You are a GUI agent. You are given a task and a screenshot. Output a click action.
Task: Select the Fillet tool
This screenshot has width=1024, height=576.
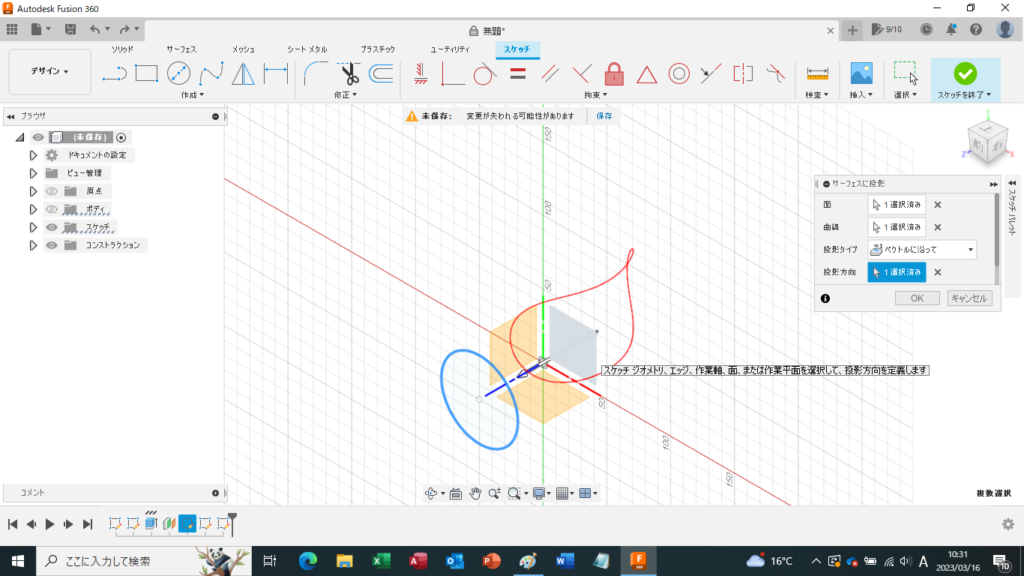316,73
